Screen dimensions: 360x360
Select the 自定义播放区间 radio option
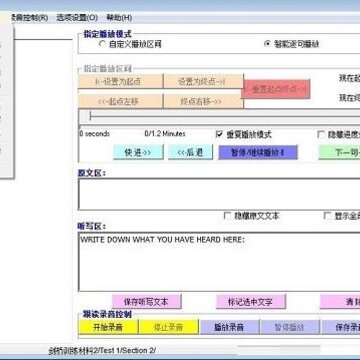[130, 44]
